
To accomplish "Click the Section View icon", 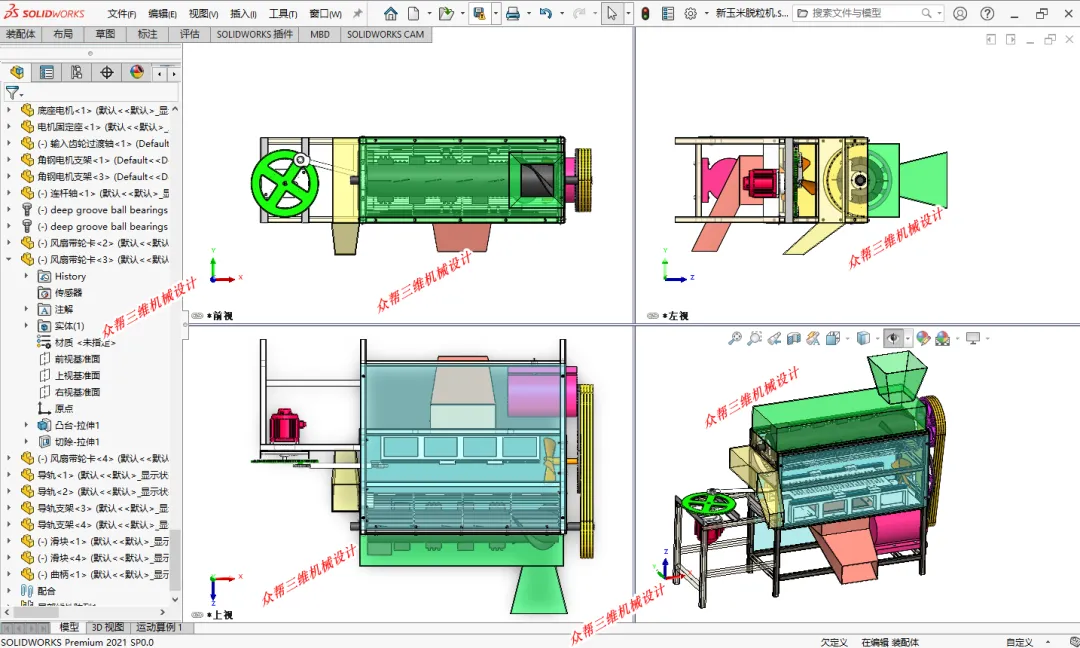I will pos(793,338).
